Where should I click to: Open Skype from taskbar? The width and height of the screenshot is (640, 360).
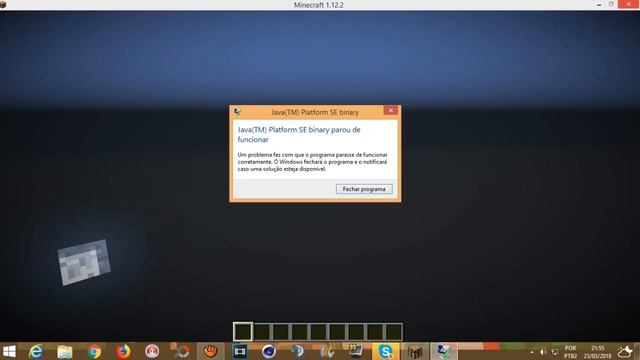coord(386,351)
